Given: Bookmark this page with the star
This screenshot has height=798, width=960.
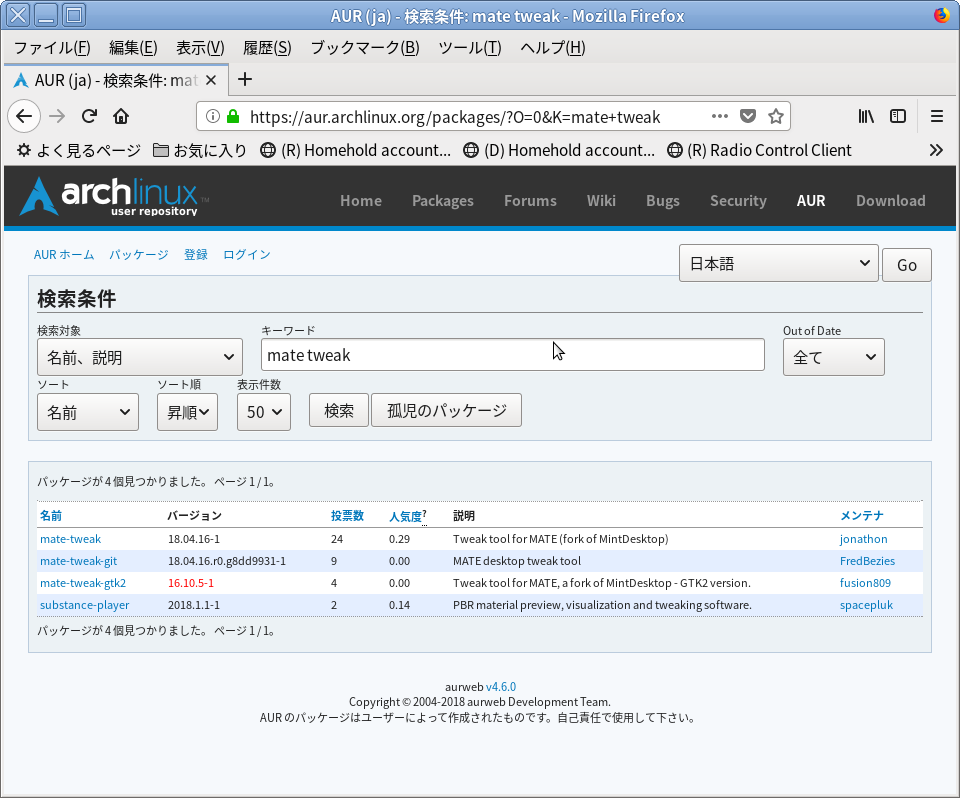Looking at the screenshot, I should pos(776,116).
